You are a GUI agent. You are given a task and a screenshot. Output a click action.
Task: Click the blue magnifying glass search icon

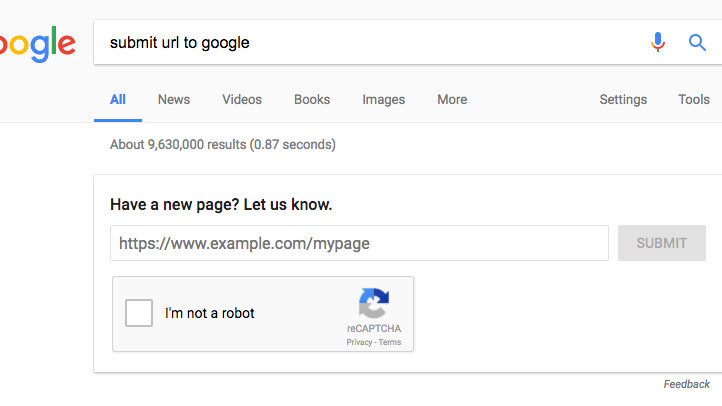[x=698, y=42]
